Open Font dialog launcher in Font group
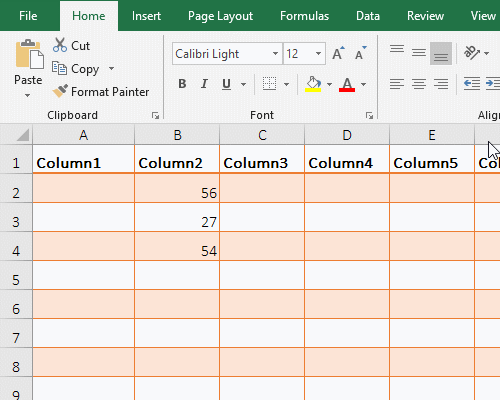 pyautogui.click(x=369, y=115)
